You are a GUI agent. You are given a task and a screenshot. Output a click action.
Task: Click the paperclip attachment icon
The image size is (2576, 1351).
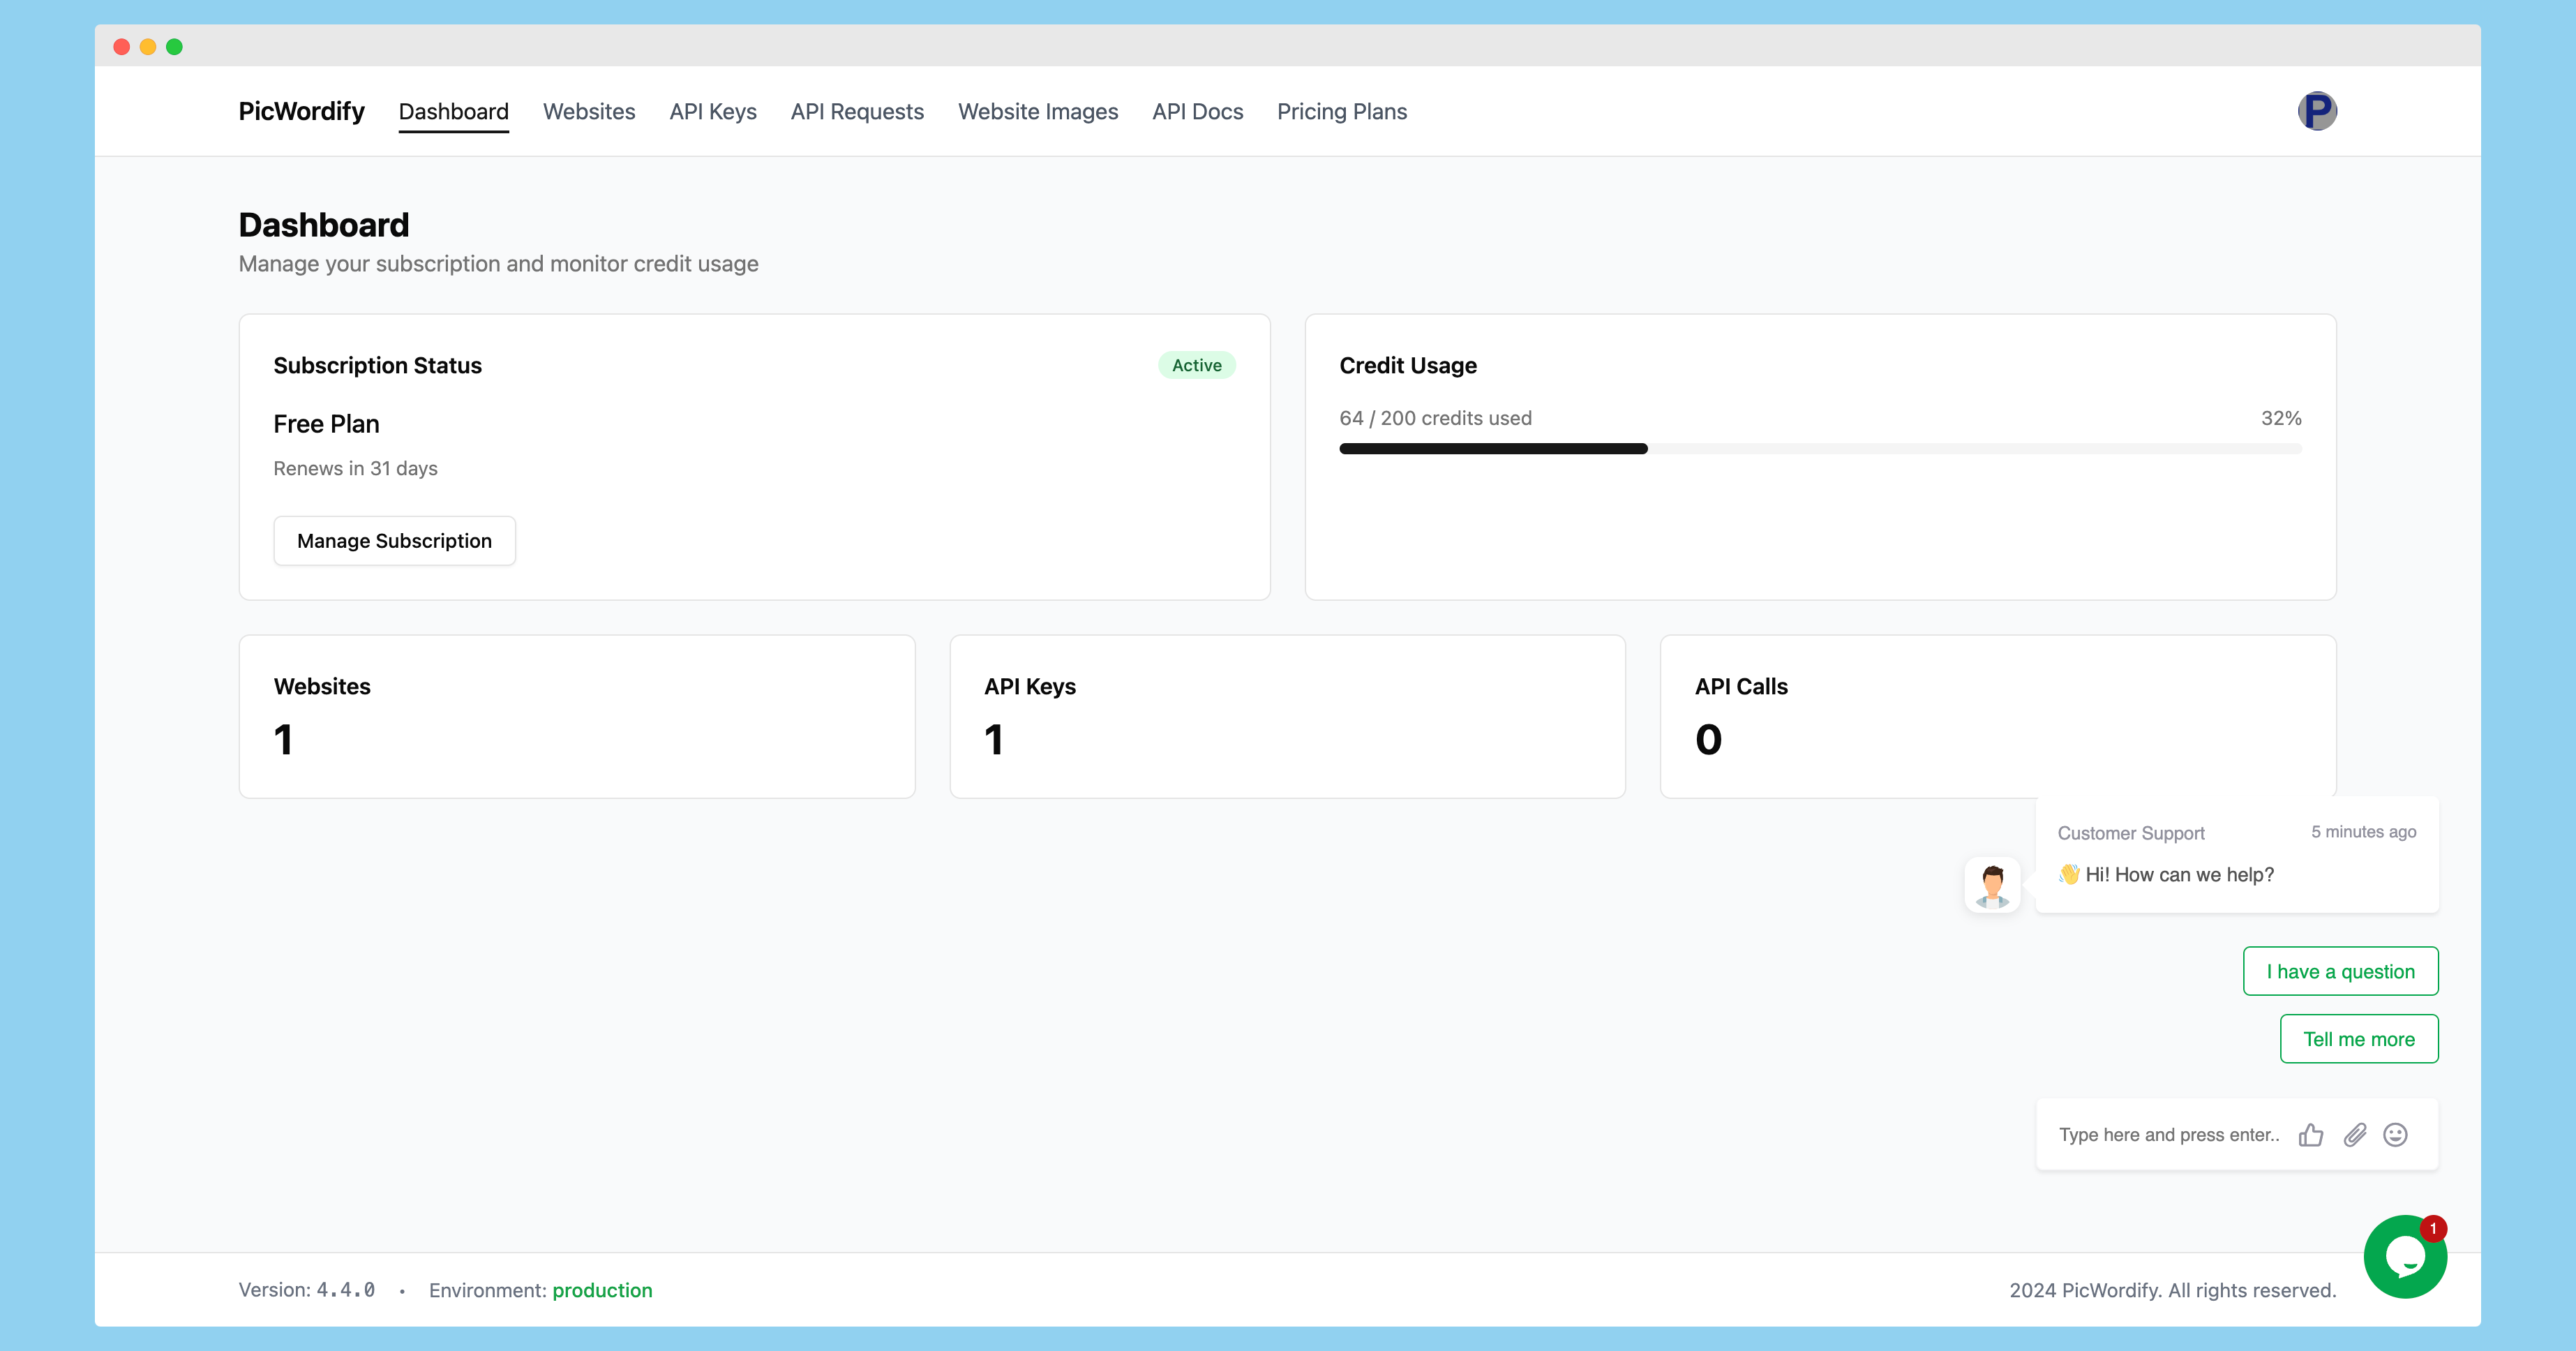pyautogui.click(x=2354, y=1134)
